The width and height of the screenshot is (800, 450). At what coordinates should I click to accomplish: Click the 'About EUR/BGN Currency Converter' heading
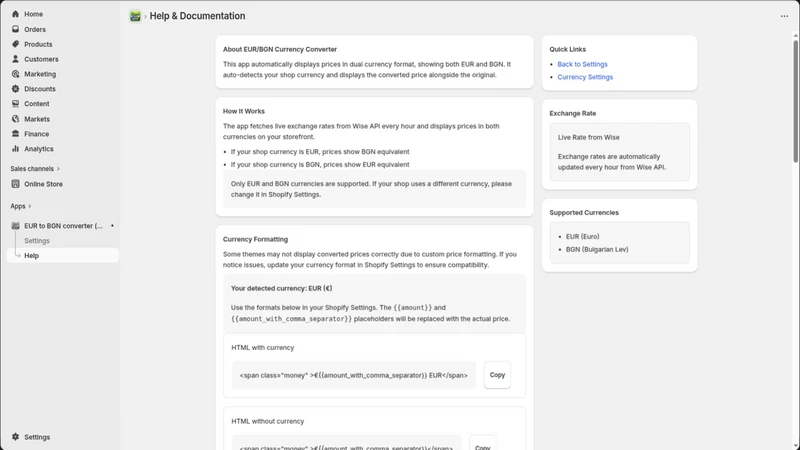280,49
